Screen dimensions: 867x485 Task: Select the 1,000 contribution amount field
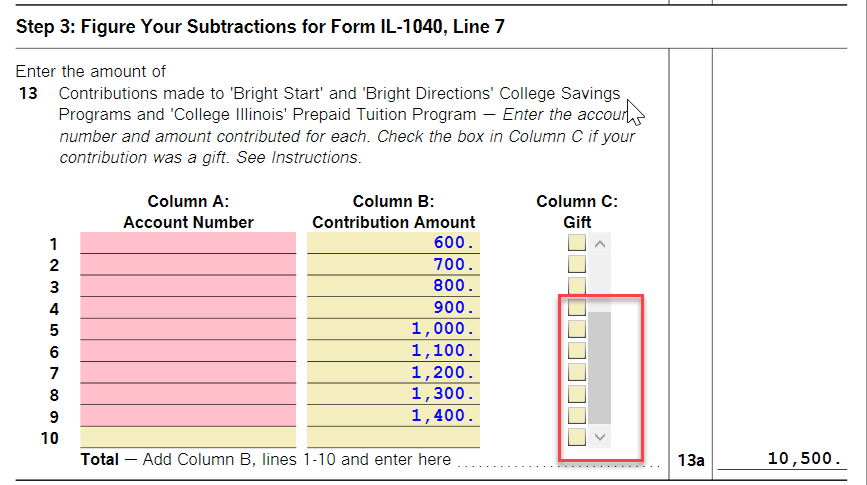393,329
